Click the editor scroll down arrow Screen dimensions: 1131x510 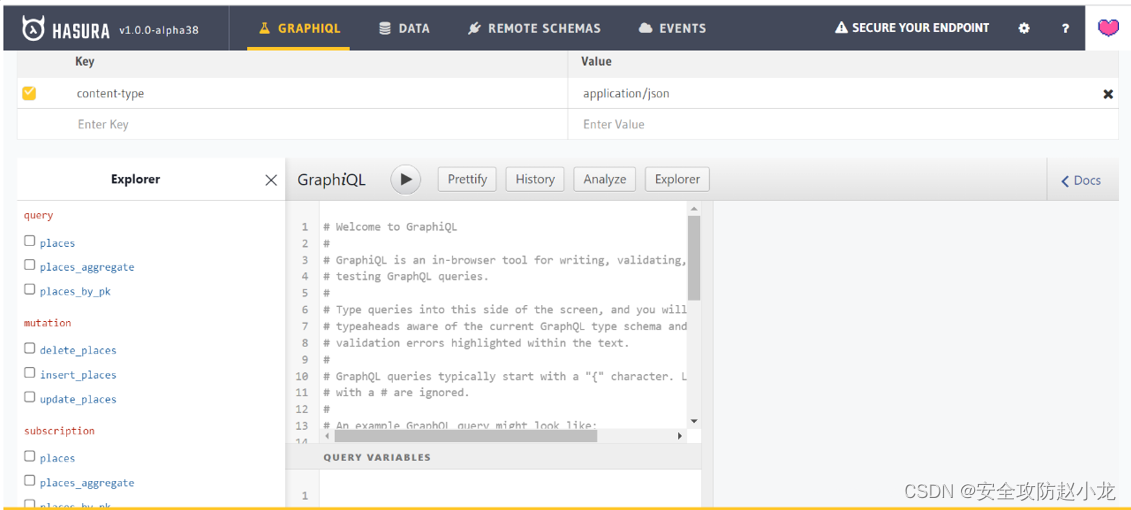[694, 421]
